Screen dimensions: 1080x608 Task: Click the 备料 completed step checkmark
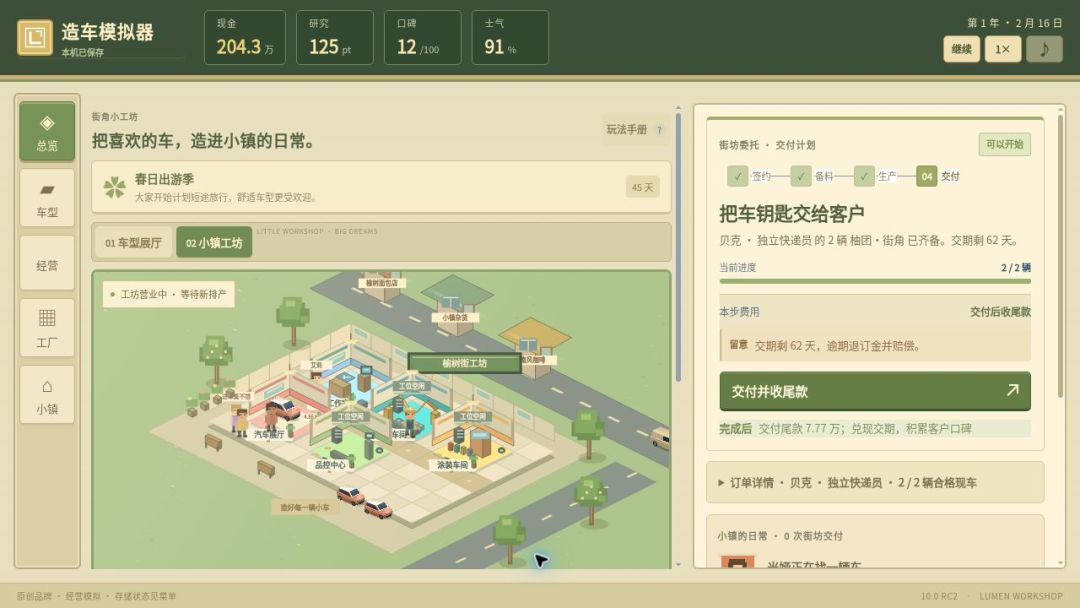click(801, 176)
